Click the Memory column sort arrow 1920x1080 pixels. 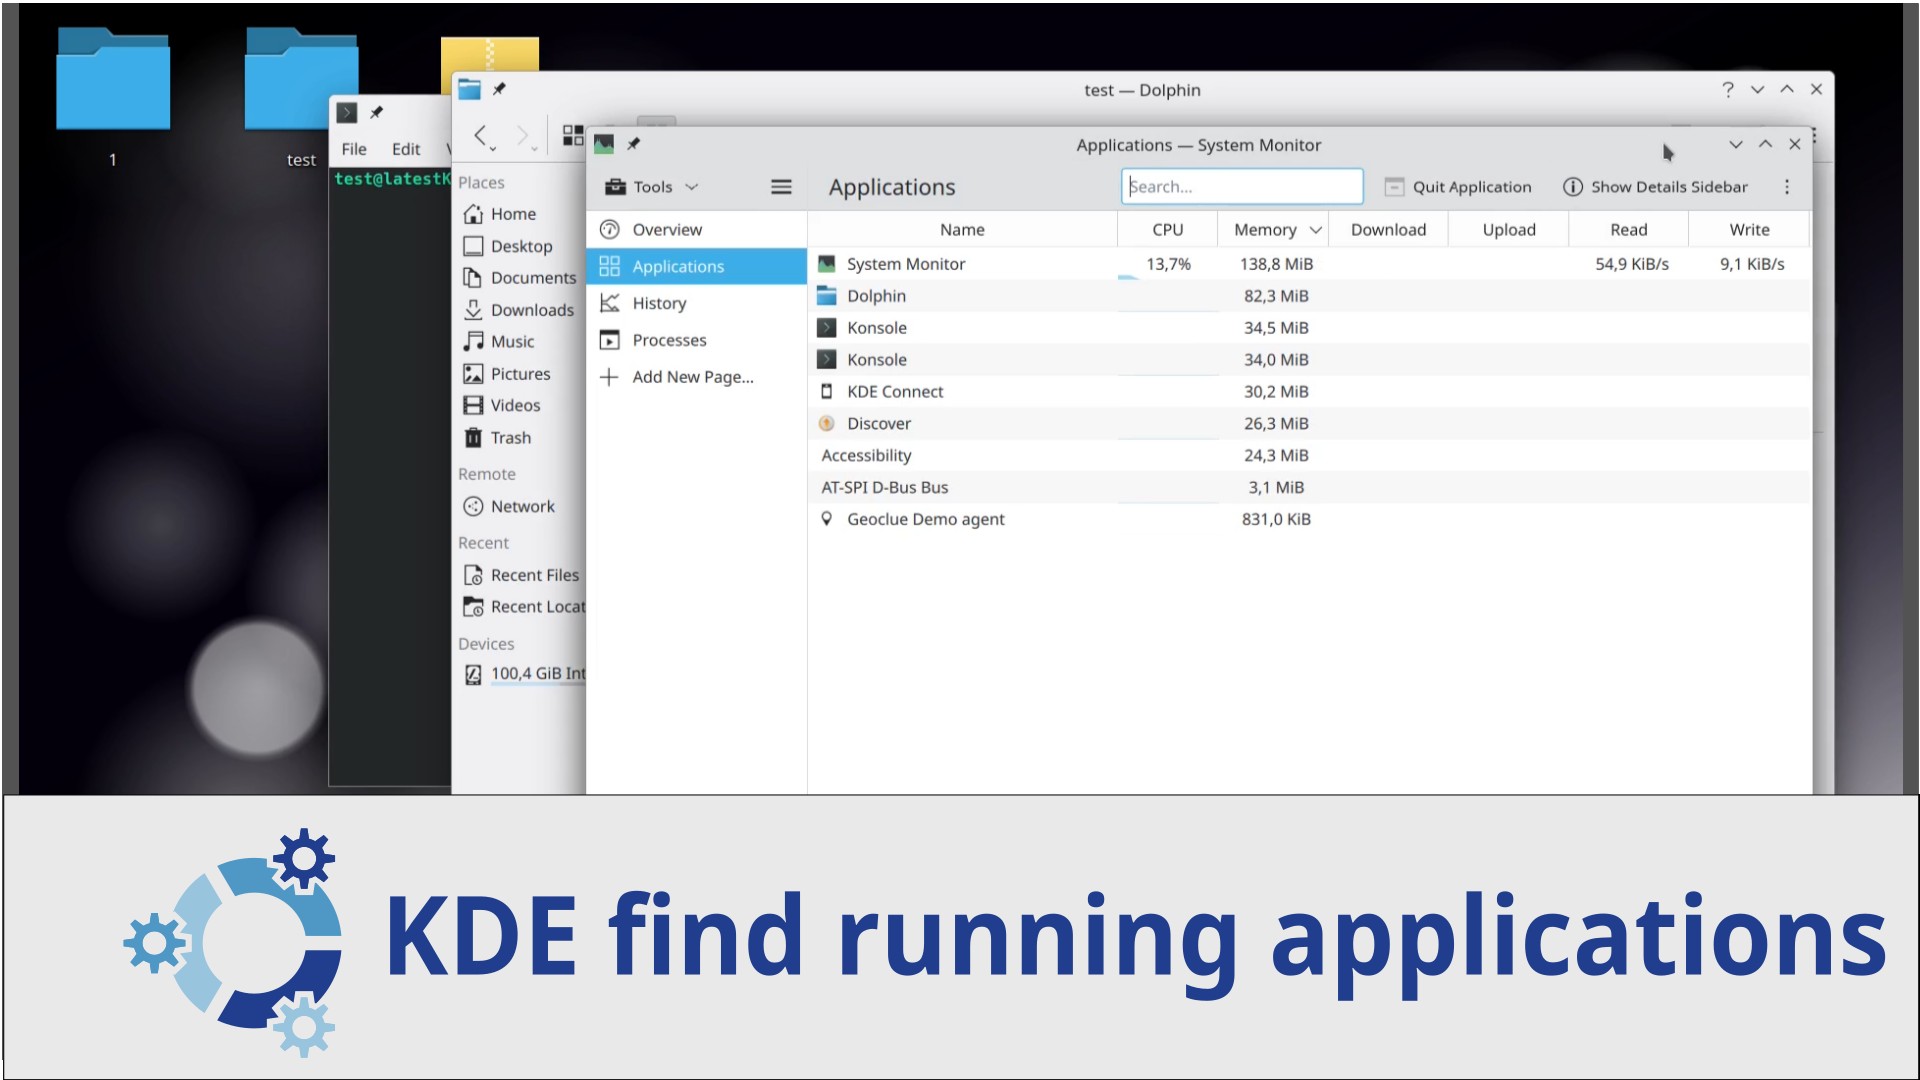[x=1316, y=230]
